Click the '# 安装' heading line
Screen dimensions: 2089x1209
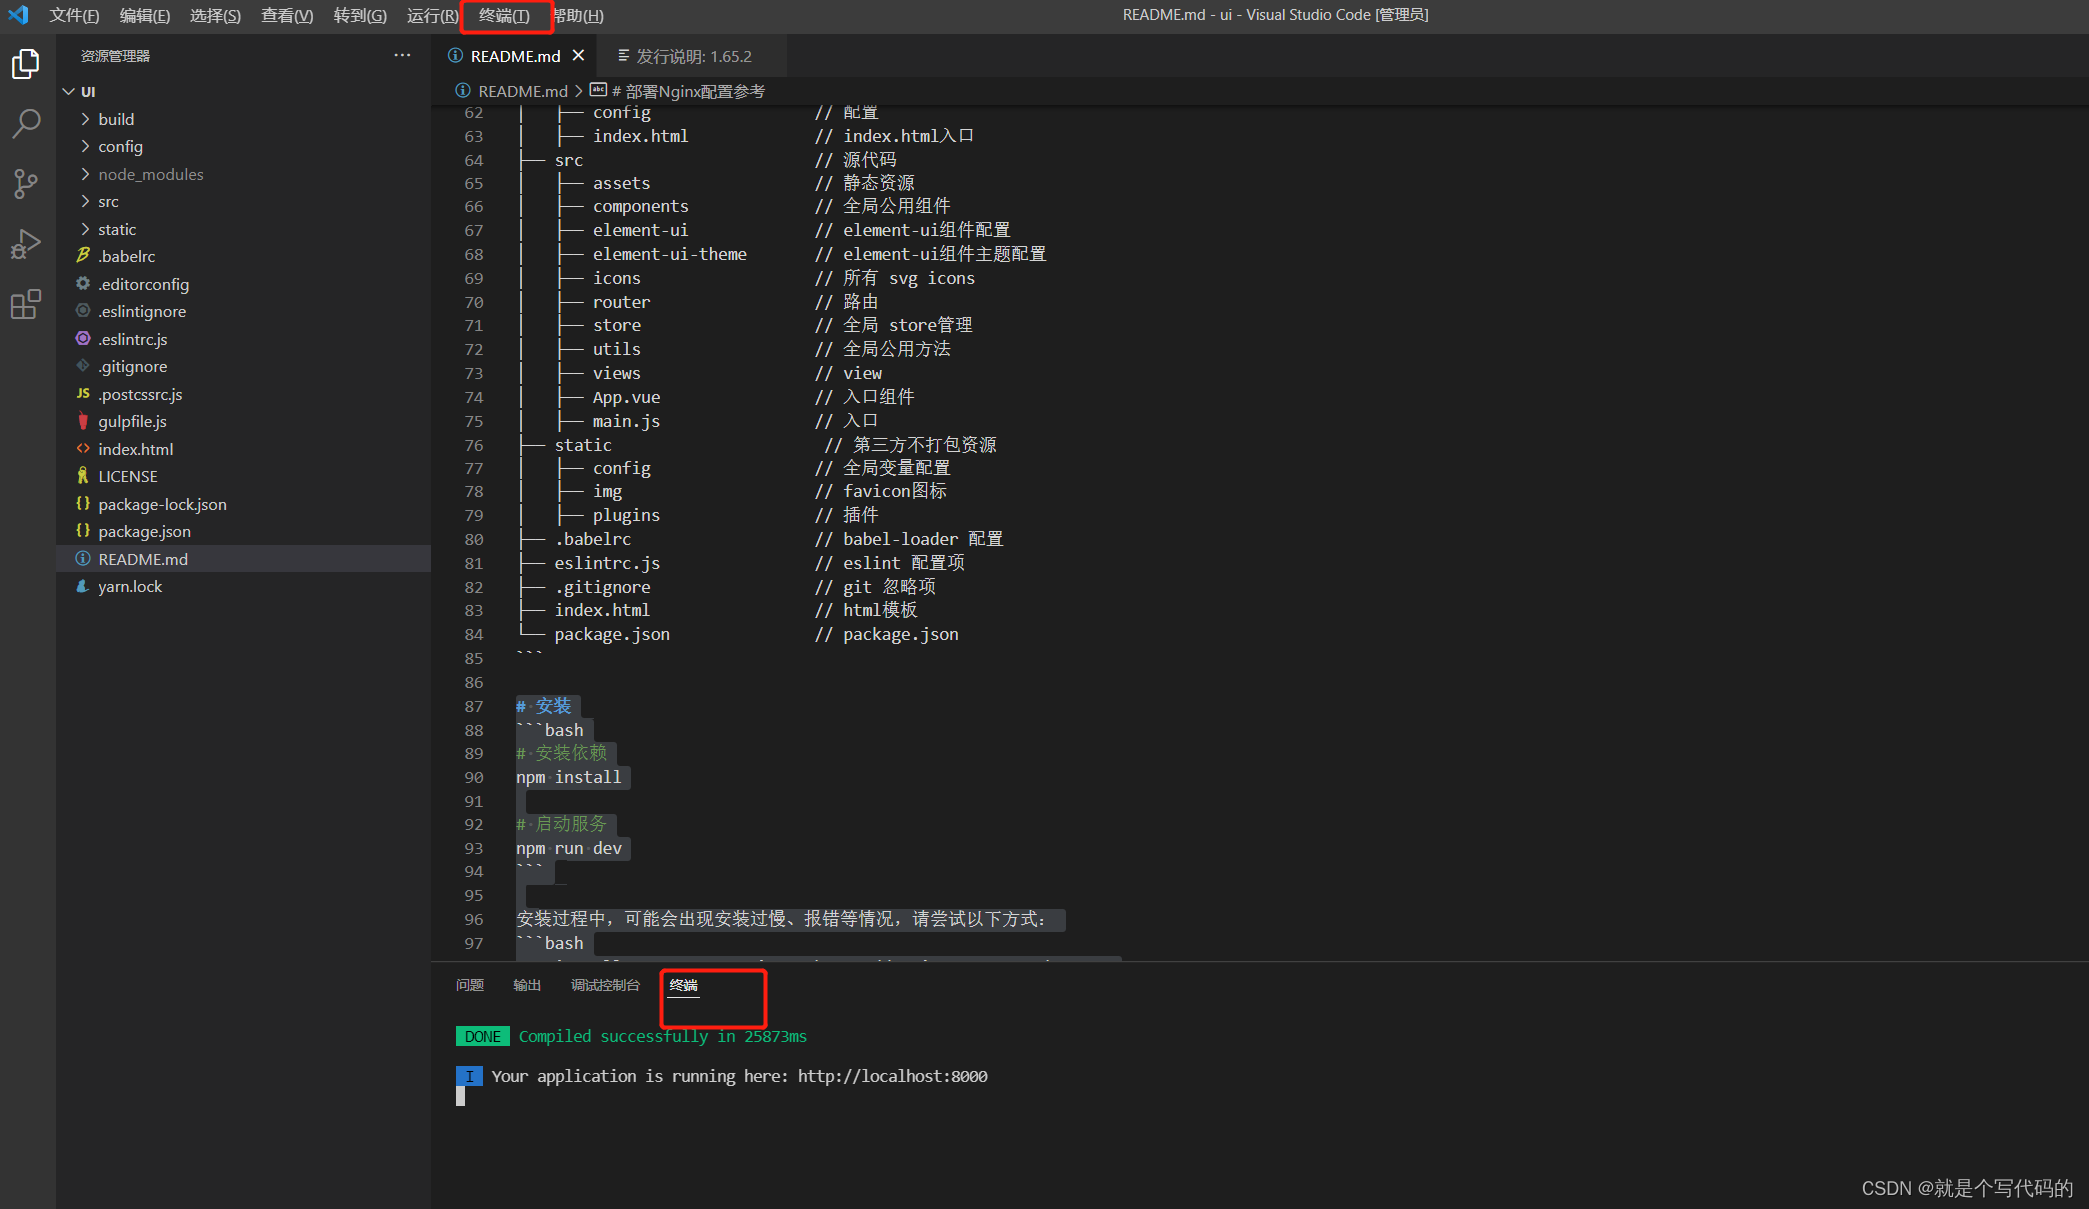pyautogui.click(x=543, y=706)
